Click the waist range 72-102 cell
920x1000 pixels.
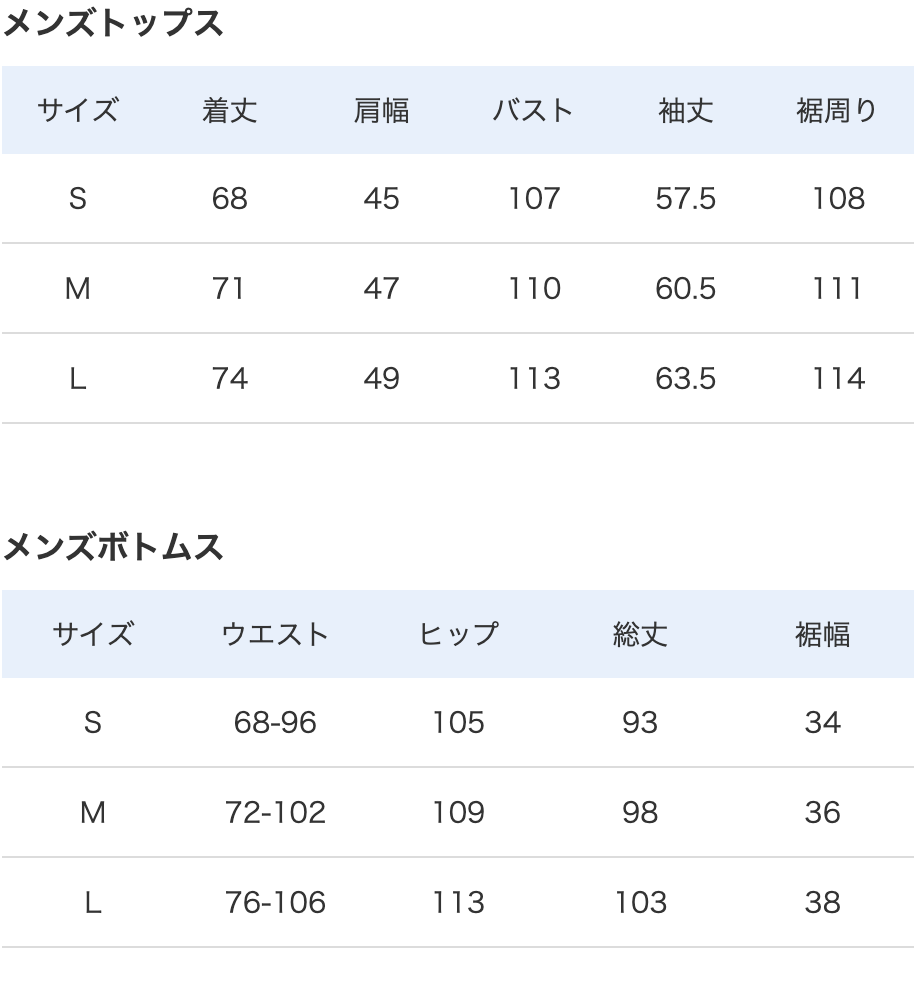275,813
